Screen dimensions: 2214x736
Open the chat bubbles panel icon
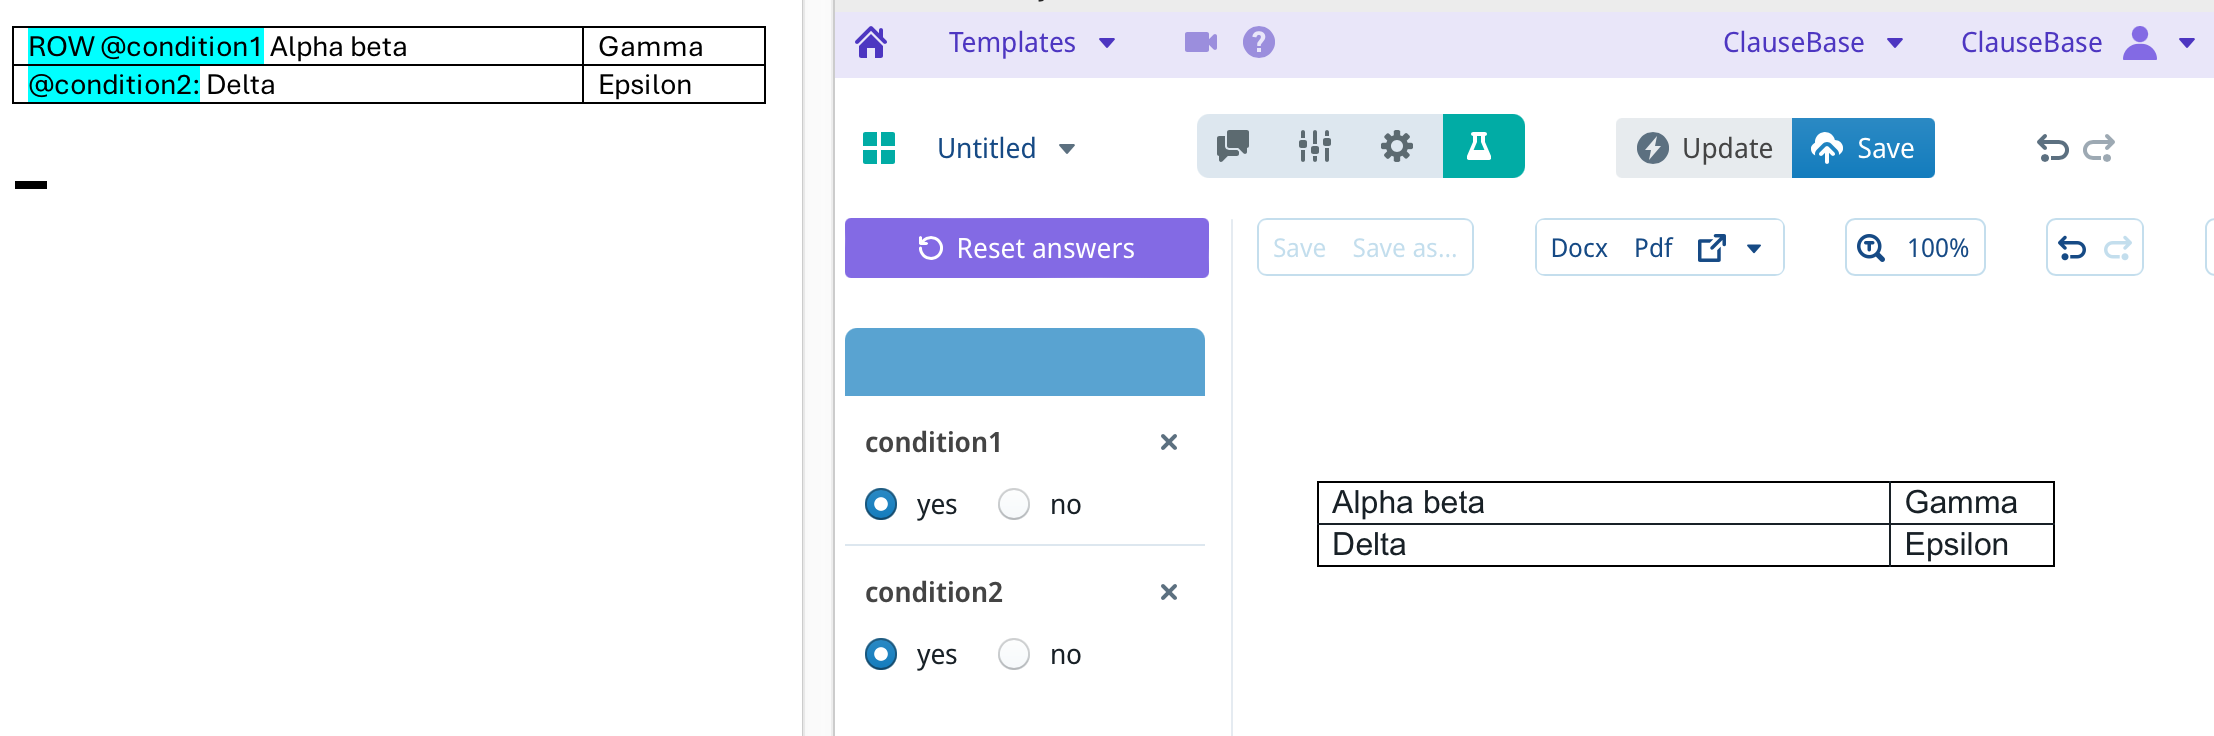(x=1232, y=147)
